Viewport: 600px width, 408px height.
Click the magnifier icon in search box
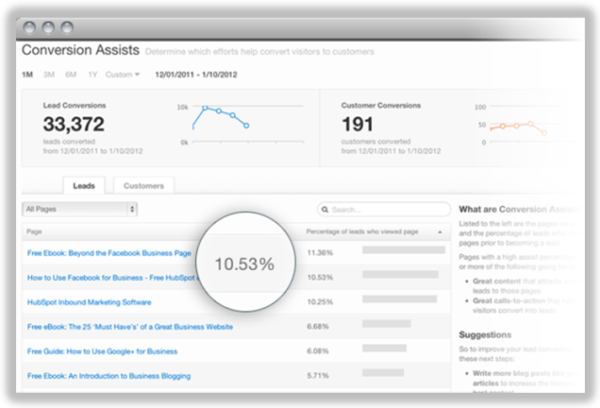(325, 209)
